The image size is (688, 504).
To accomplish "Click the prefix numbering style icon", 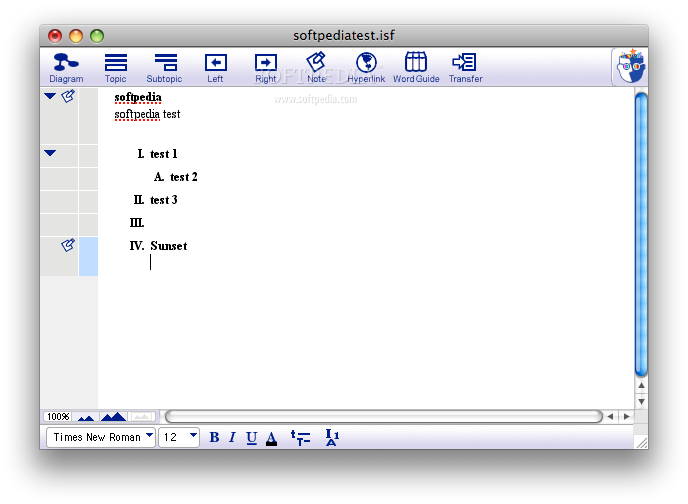I will [332, 437].
